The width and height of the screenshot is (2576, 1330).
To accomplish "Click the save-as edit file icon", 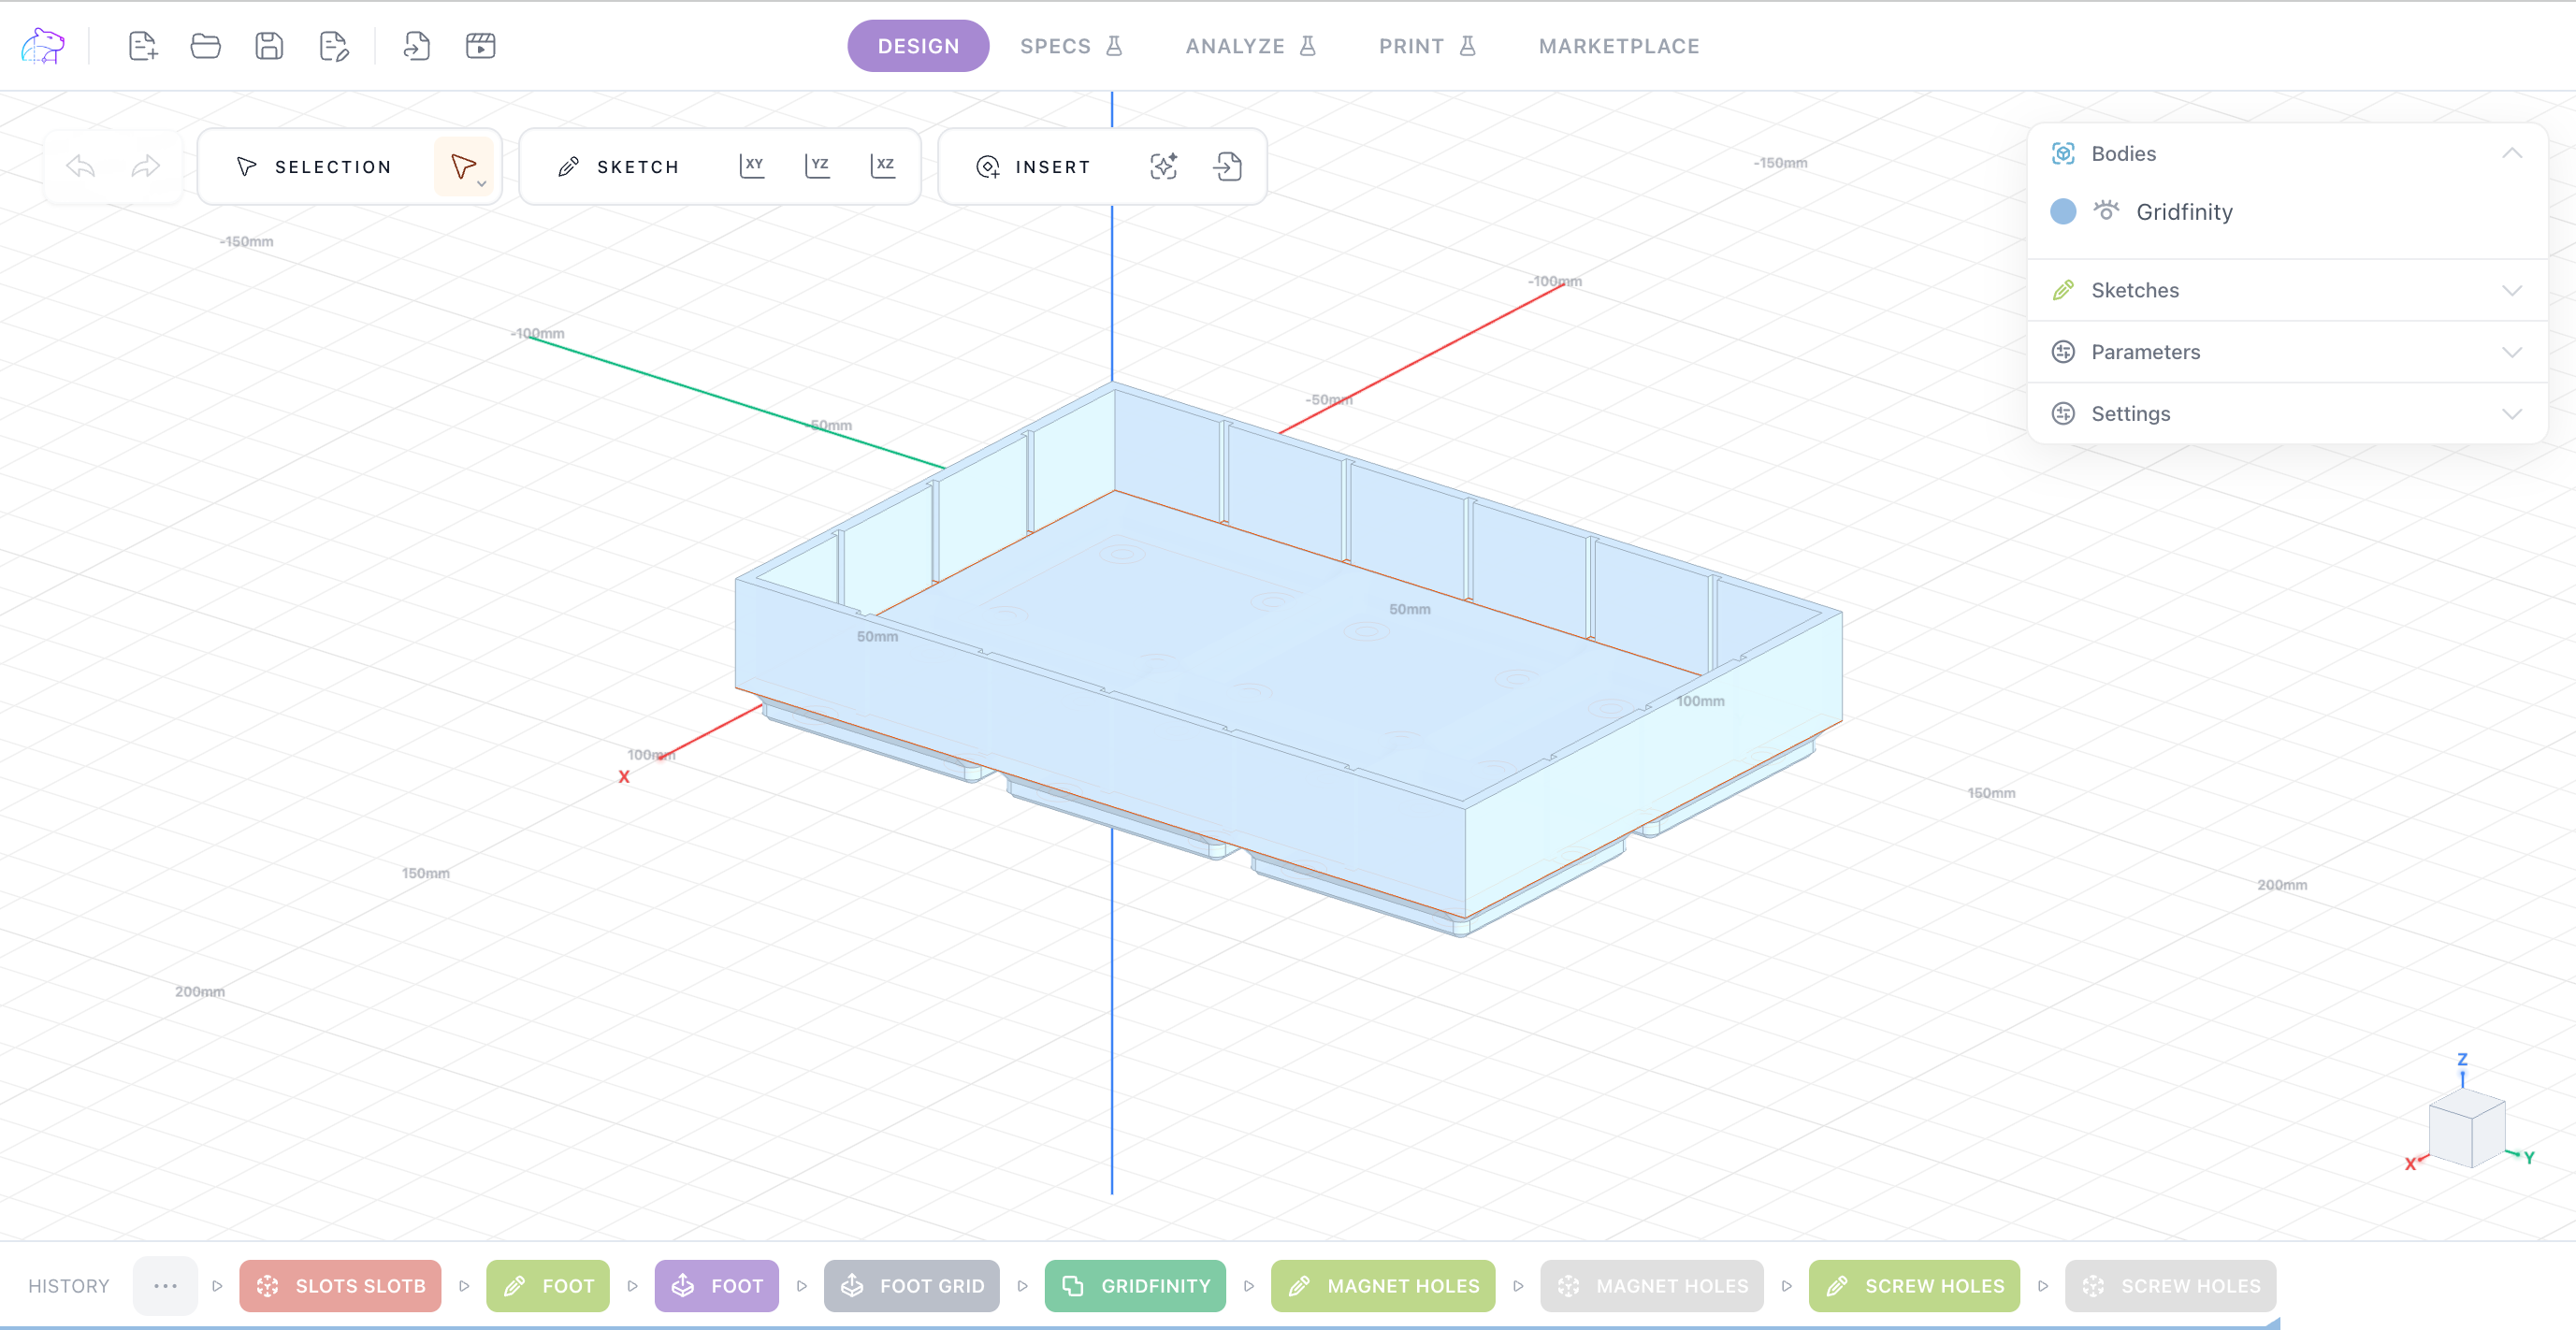I will (333, 46).
